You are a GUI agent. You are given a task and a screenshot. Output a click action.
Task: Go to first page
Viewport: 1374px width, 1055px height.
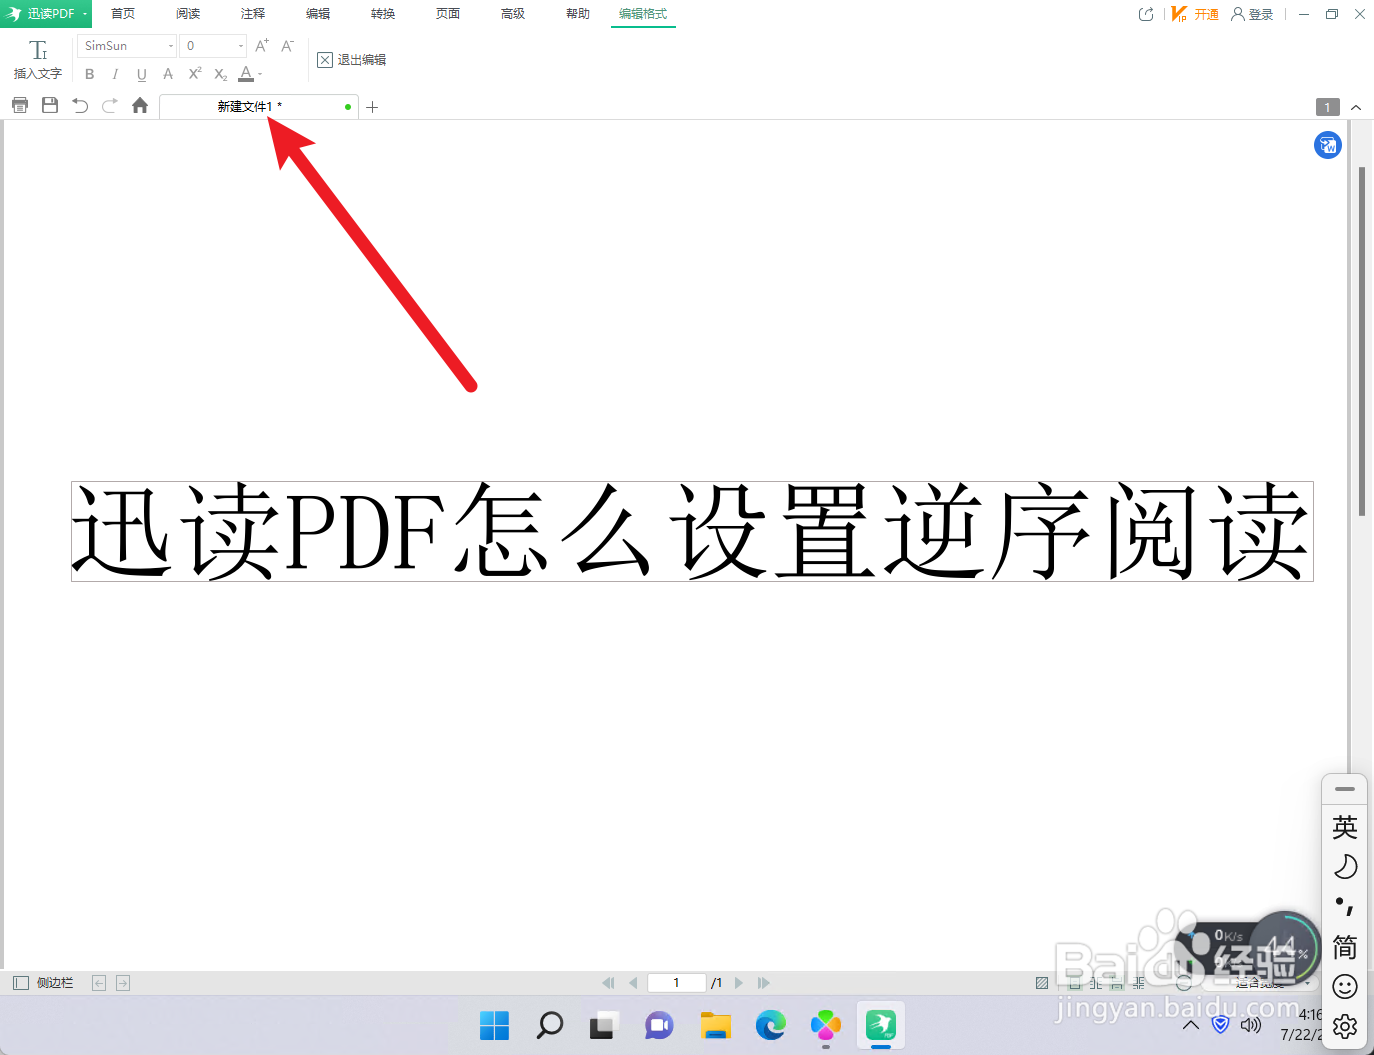[x=608, y=983]
